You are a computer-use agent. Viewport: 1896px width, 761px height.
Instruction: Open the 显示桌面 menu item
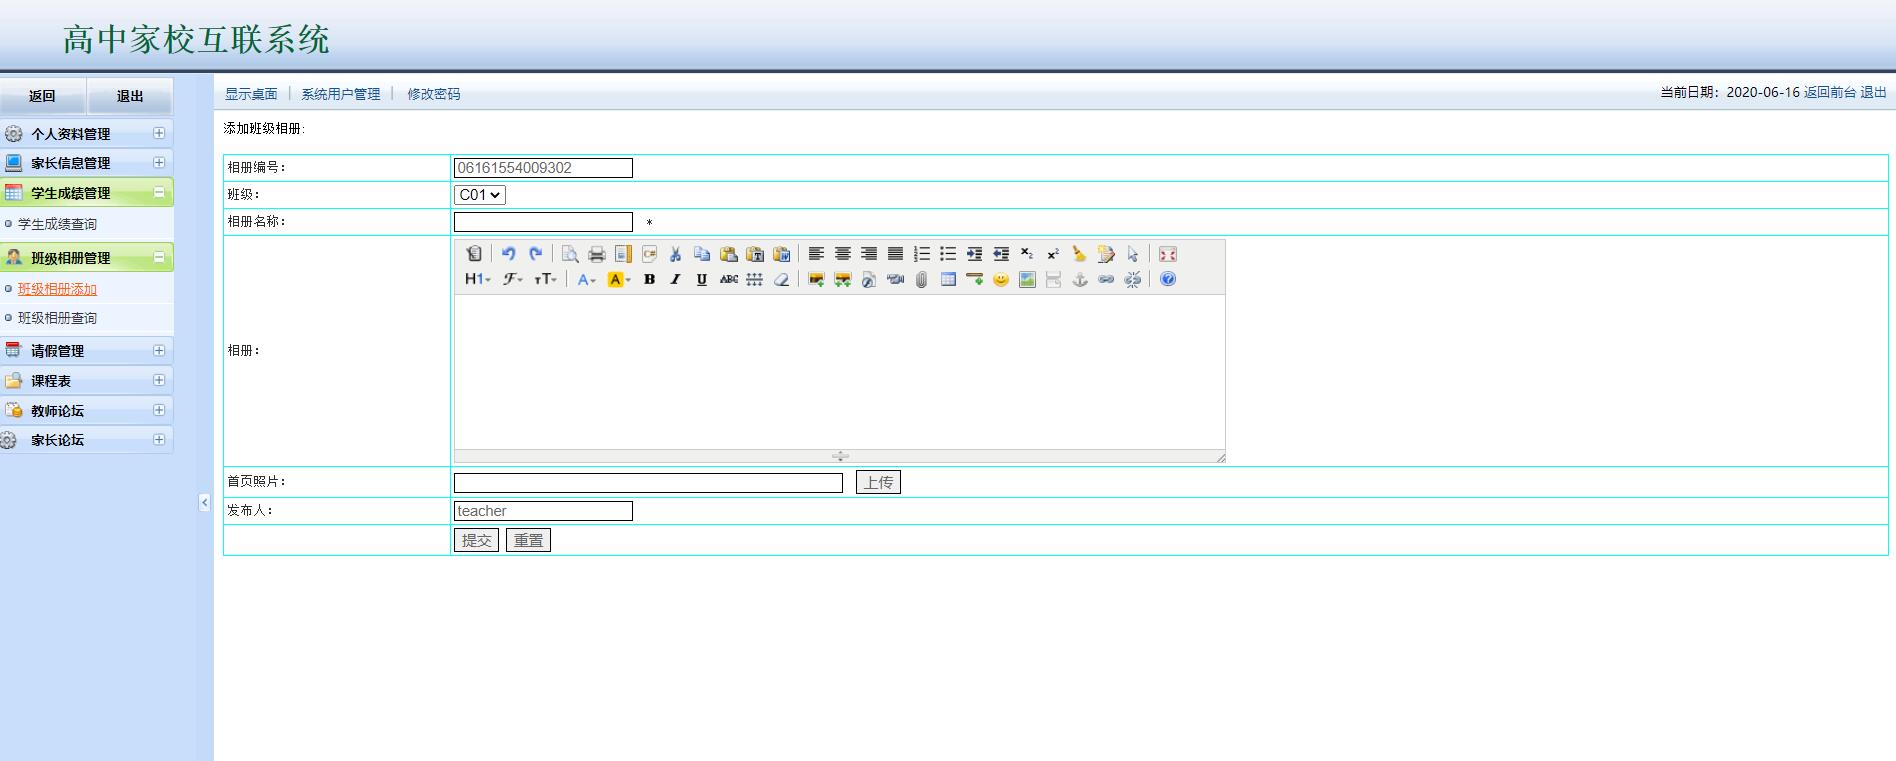[251, 94]
